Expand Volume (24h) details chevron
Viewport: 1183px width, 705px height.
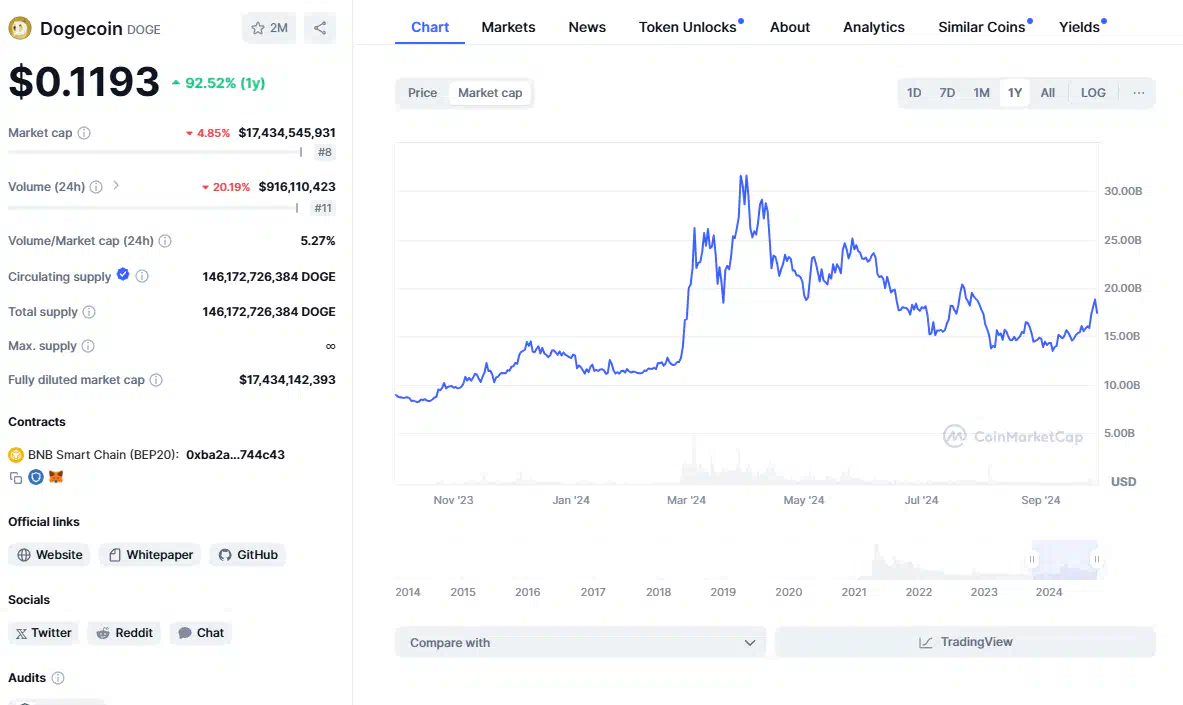click(x=115, y=186)
